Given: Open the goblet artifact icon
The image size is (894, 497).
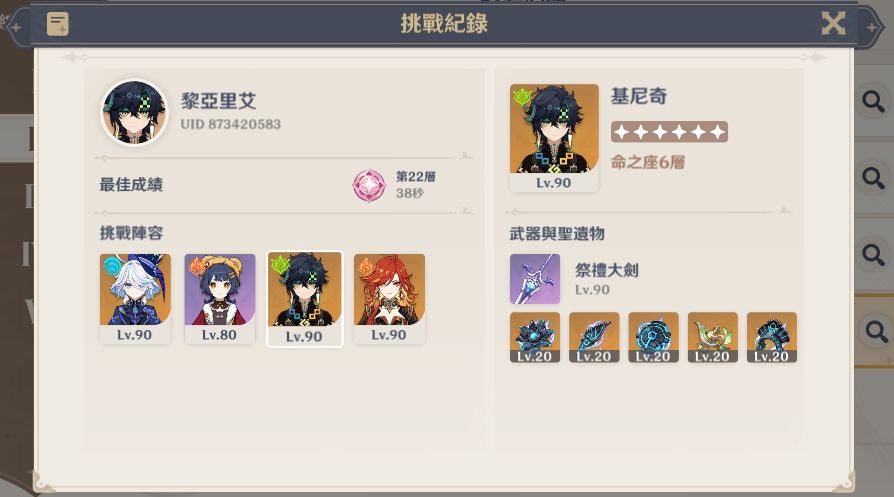Looking at the screenshot, I should (713, 337).
